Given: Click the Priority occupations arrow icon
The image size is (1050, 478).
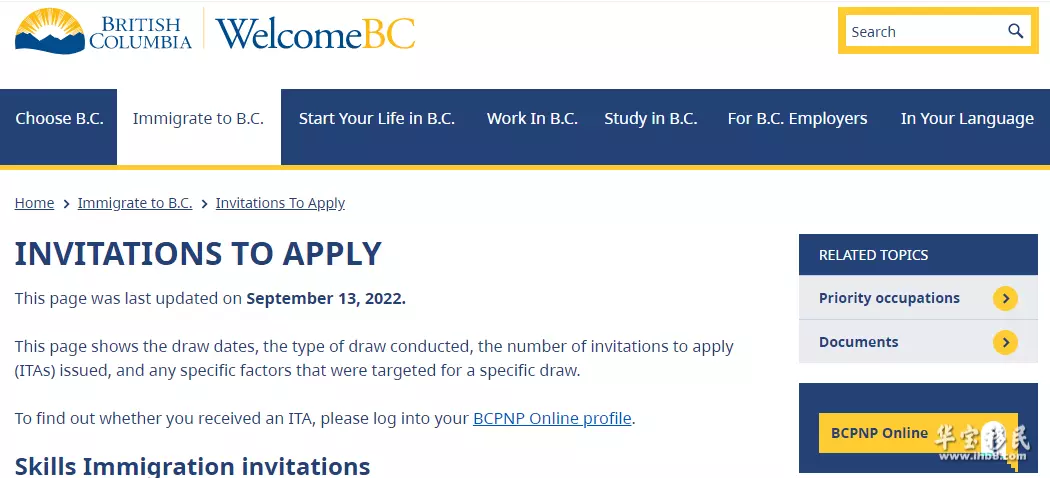Looking at the screenshot, I should pos(1005,298).
